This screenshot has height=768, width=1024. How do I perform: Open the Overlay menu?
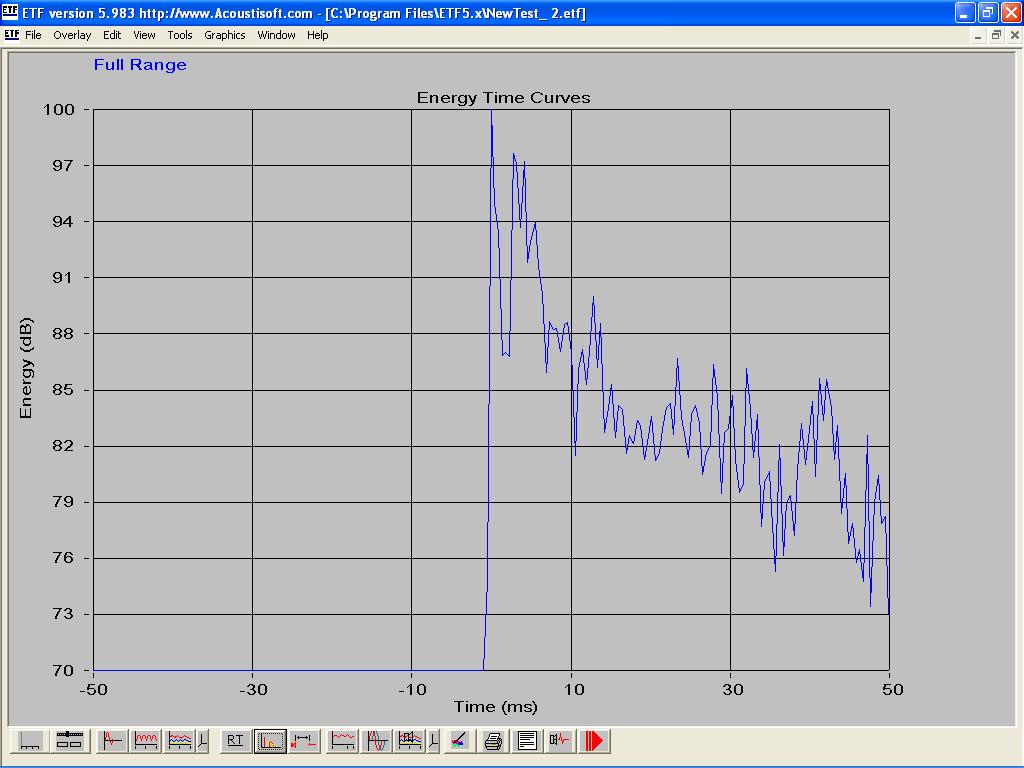point(72,35)
